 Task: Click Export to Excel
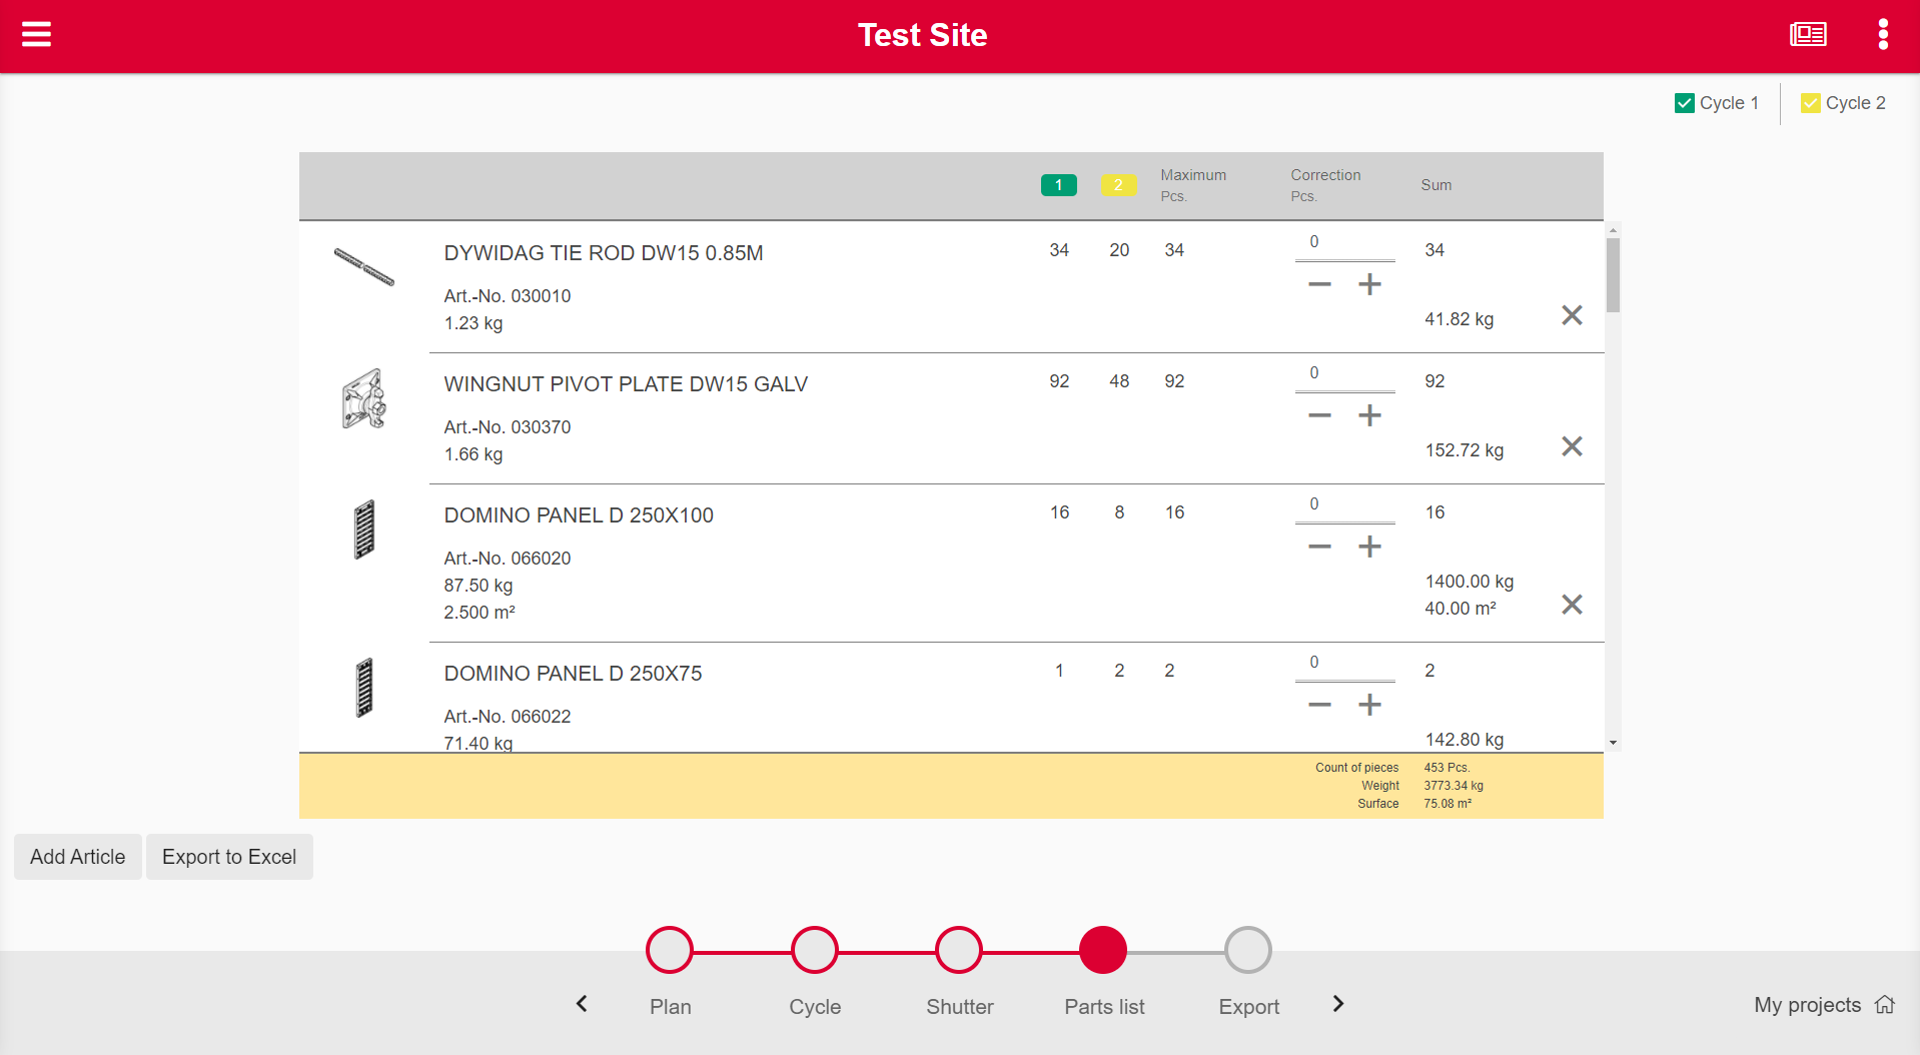[229, 857]
